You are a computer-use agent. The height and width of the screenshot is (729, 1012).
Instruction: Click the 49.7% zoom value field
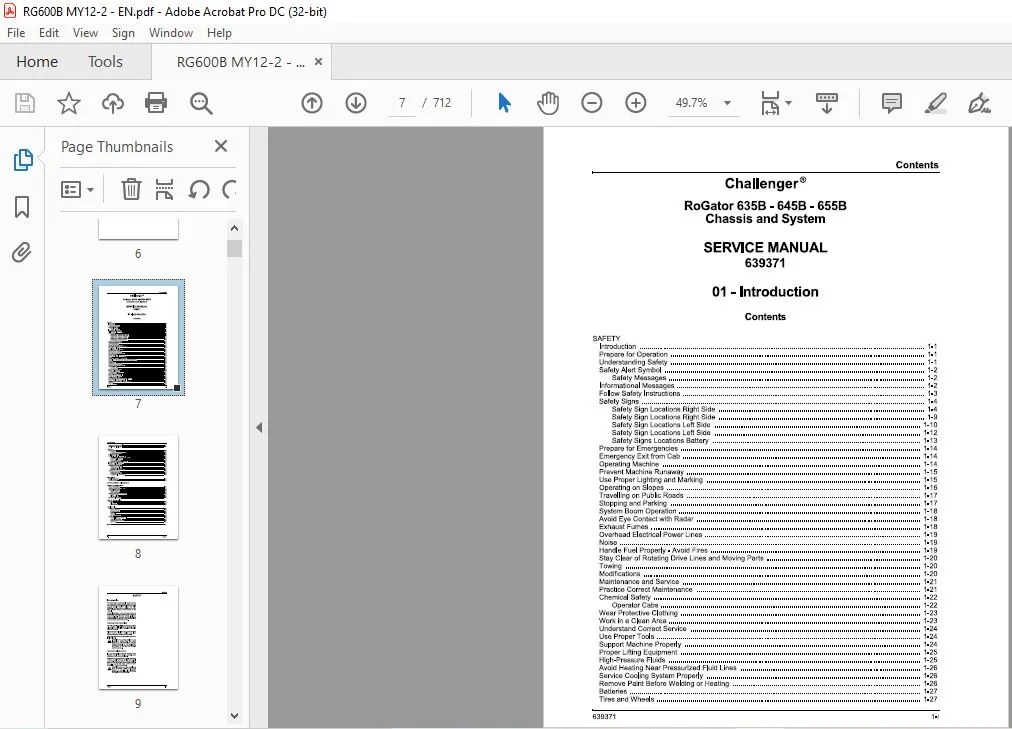click(691, 103)
